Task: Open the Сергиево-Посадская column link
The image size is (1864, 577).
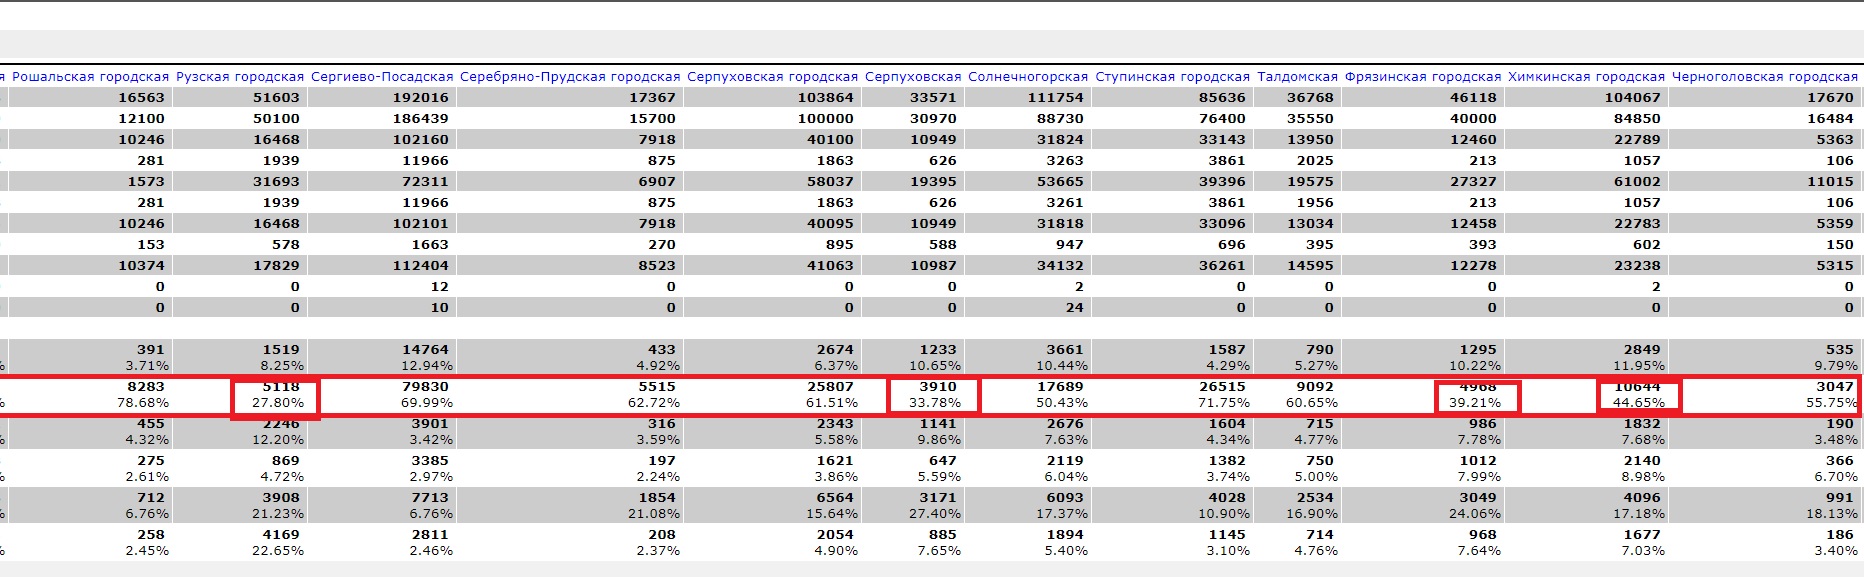Action: tap(382, 76)
